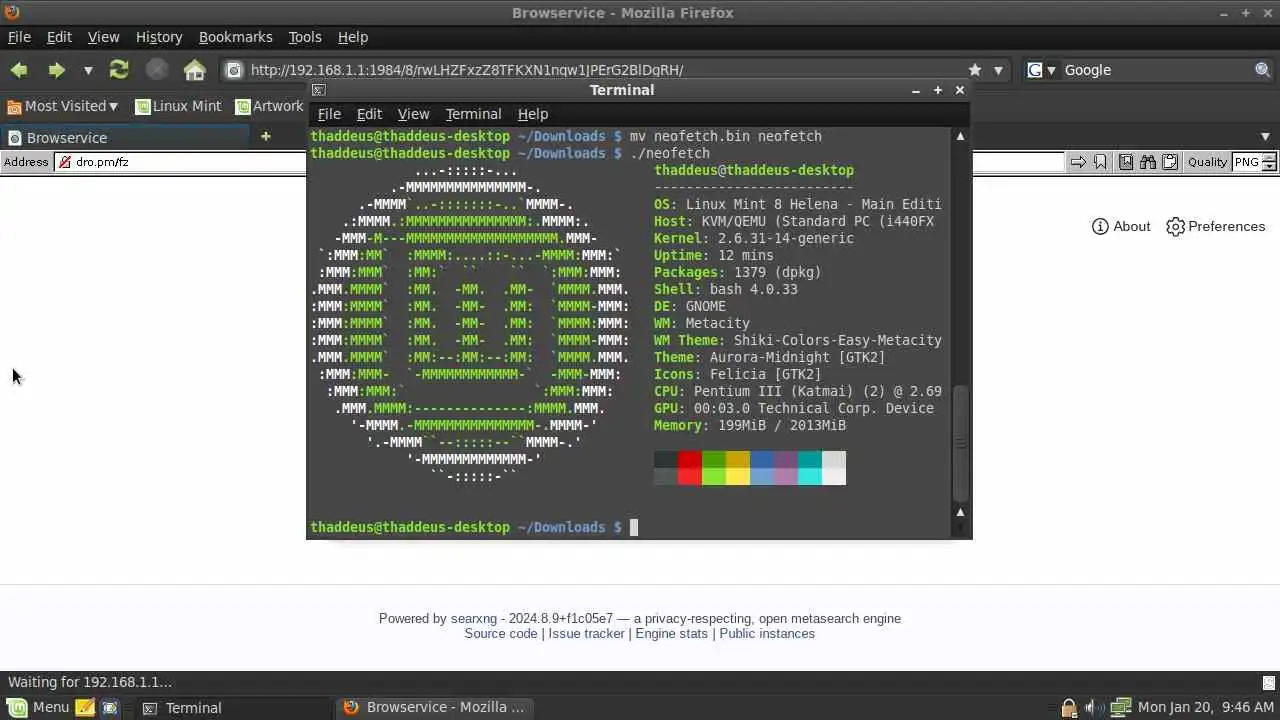Open the Engine stats footer link
Image resolution: width=1280 pixels, height=720 pixels.
(671, 634)
